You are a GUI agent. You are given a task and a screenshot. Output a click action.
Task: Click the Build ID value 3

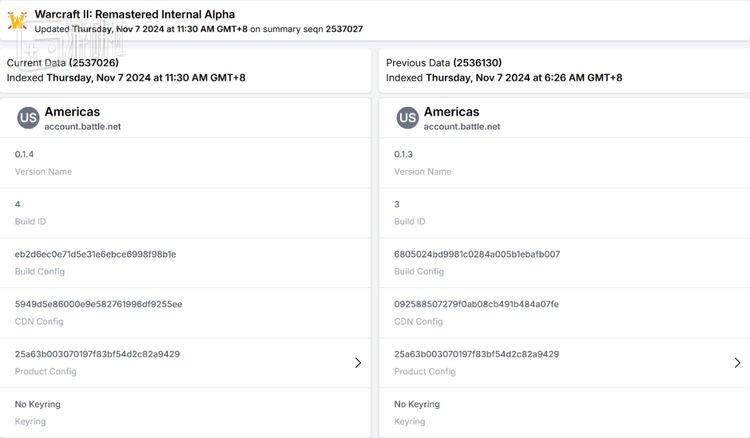397,204
